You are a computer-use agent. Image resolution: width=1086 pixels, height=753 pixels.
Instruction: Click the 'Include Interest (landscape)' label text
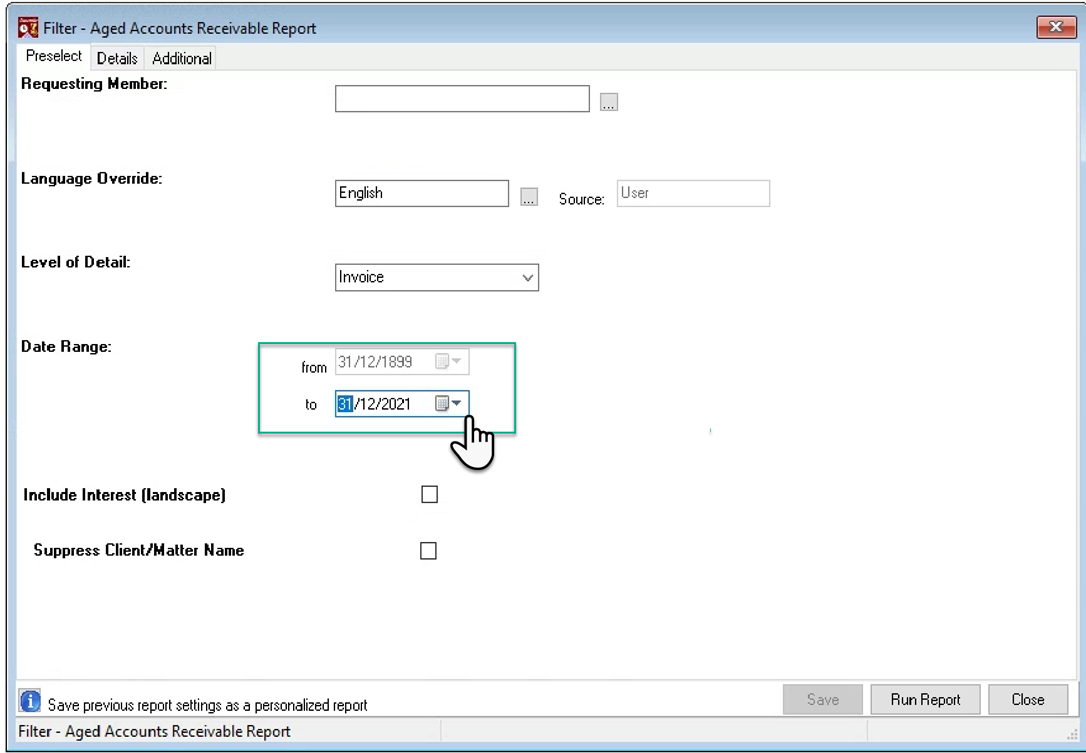coord(125,495)
